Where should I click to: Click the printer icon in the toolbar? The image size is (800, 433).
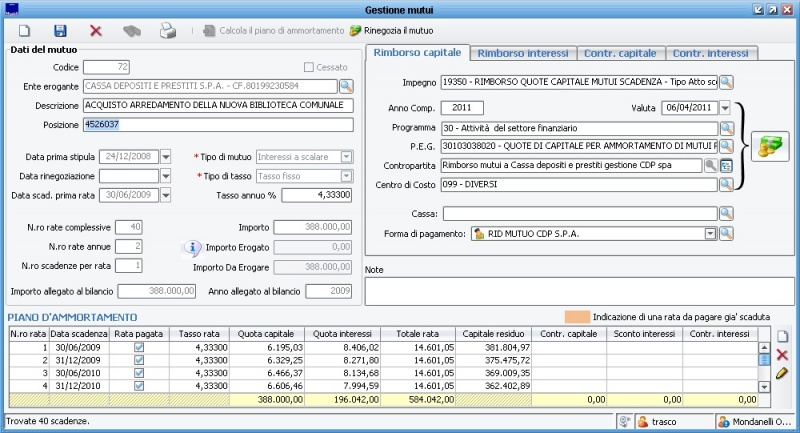[x=168, y=31]
